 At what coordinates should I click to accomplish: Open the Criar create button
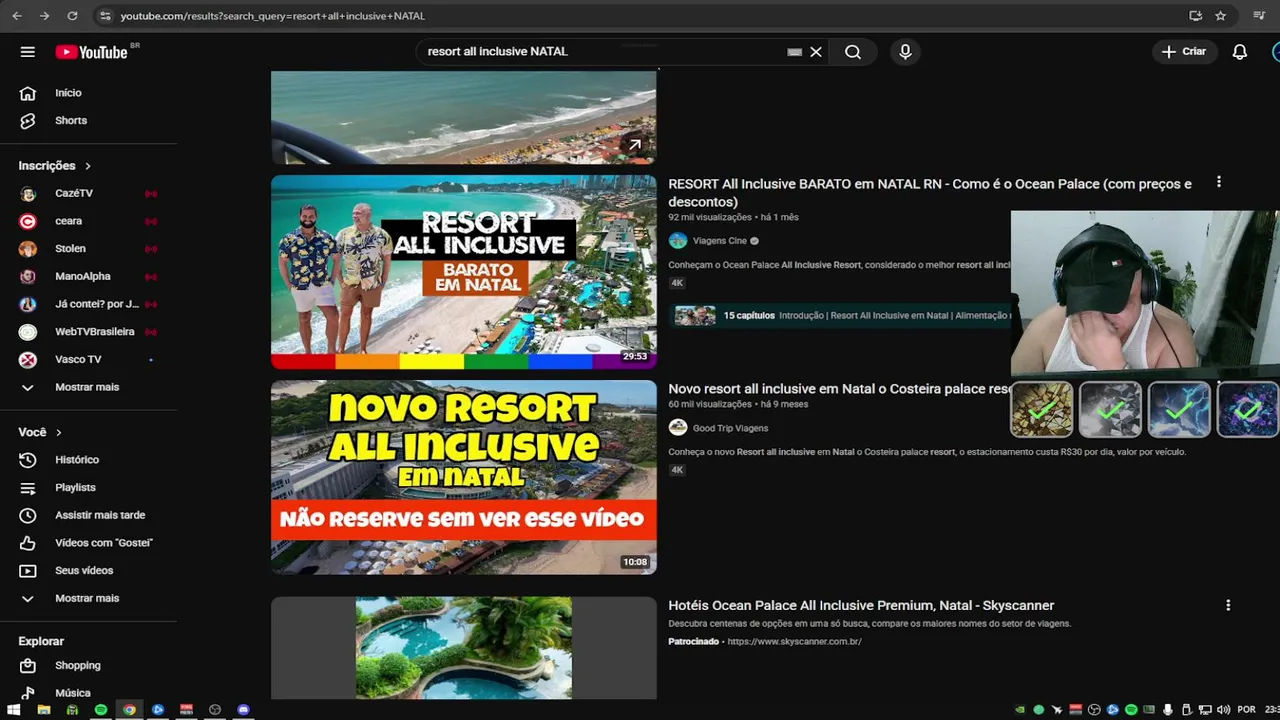[1185, 52]
